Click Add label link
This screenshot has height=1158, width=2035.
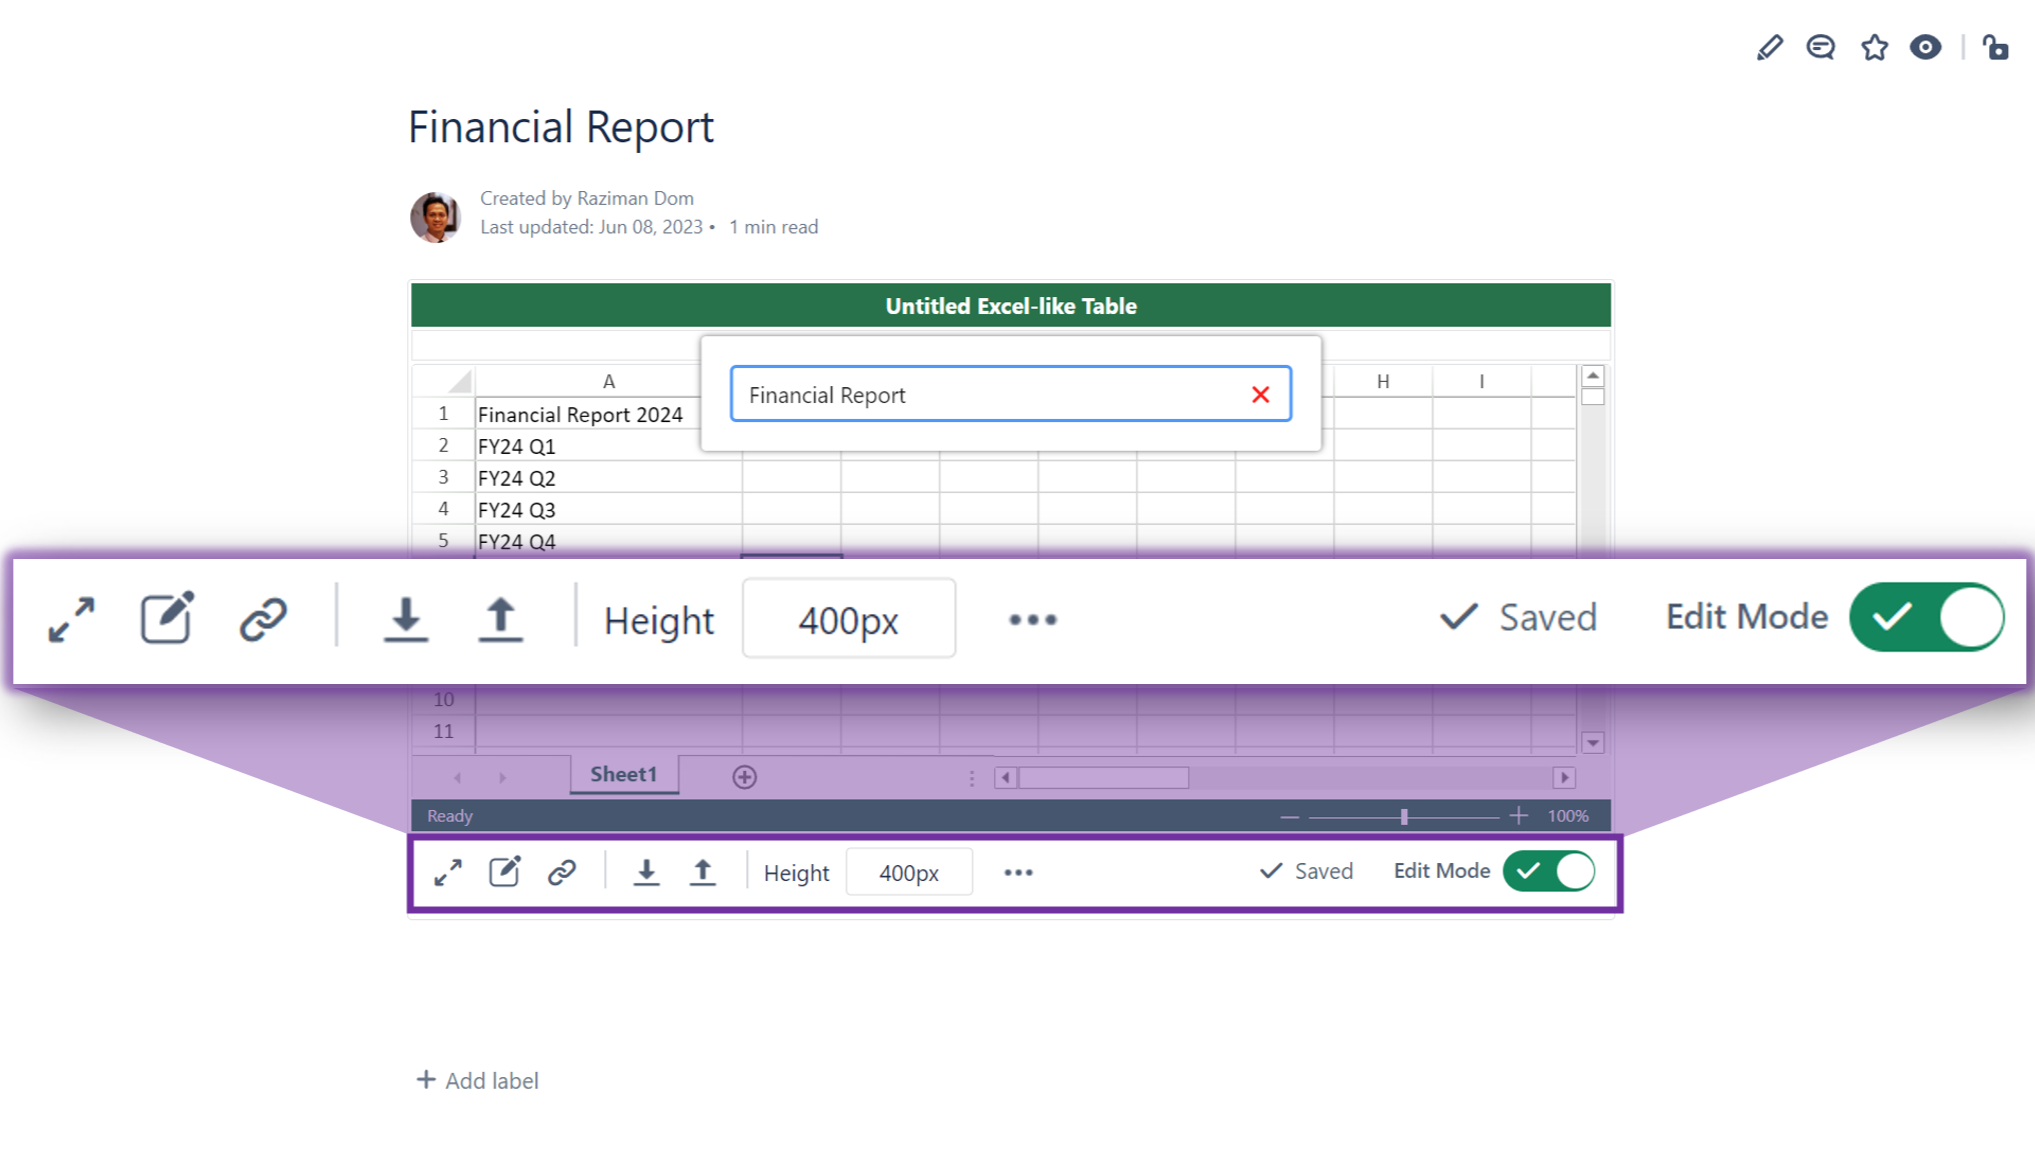point(478,1080)
